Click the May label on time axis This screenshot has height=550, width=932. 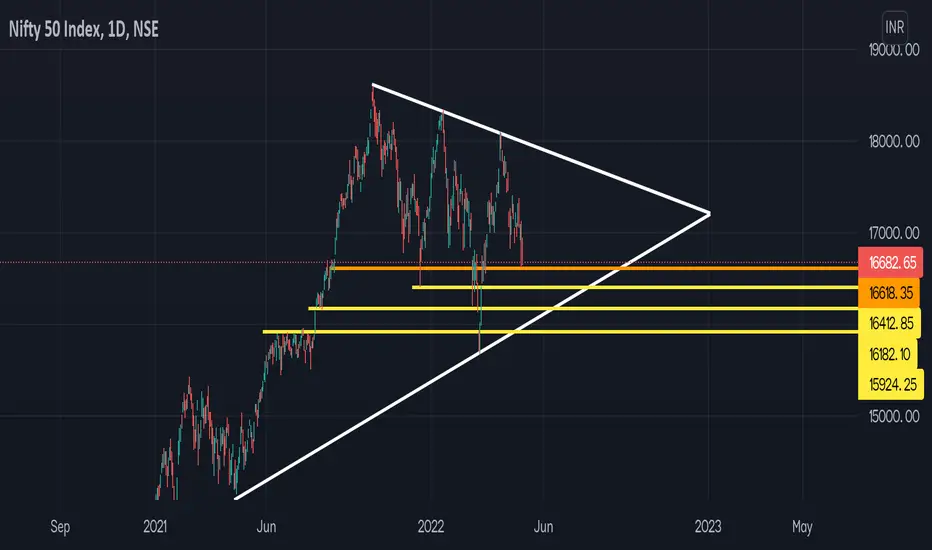pyautogui.click(x=802, y=527)
